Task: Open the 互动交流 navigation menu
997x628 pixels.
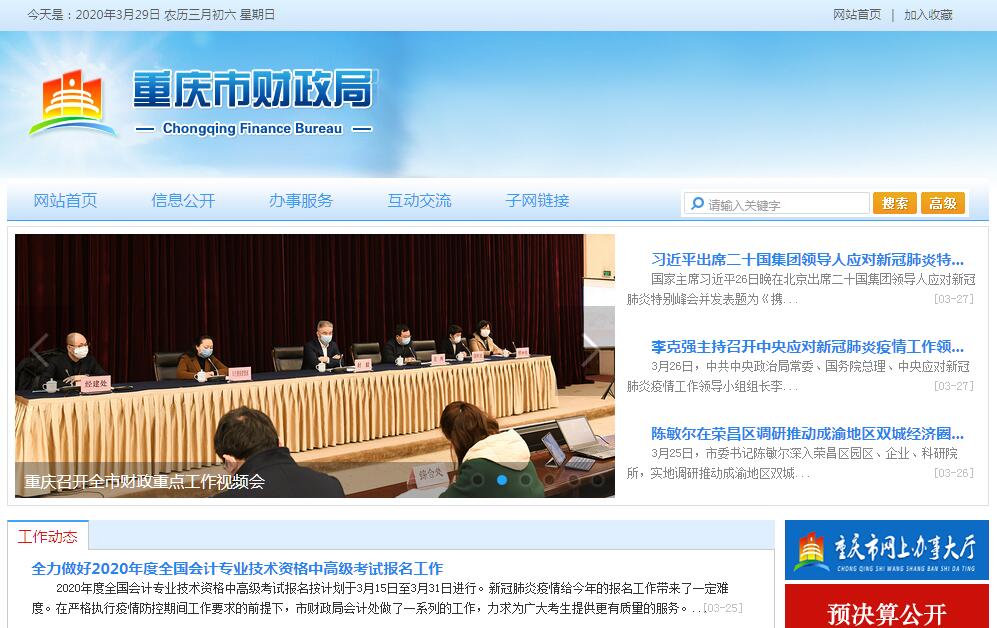Action: pos(419,201)
